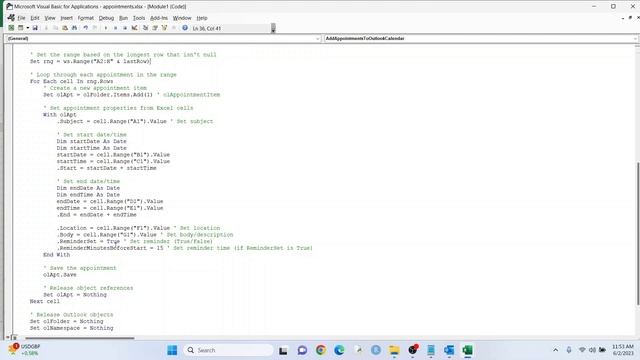Click the taskbar Search box
This screenshot has height=360, width=640.
229,350
